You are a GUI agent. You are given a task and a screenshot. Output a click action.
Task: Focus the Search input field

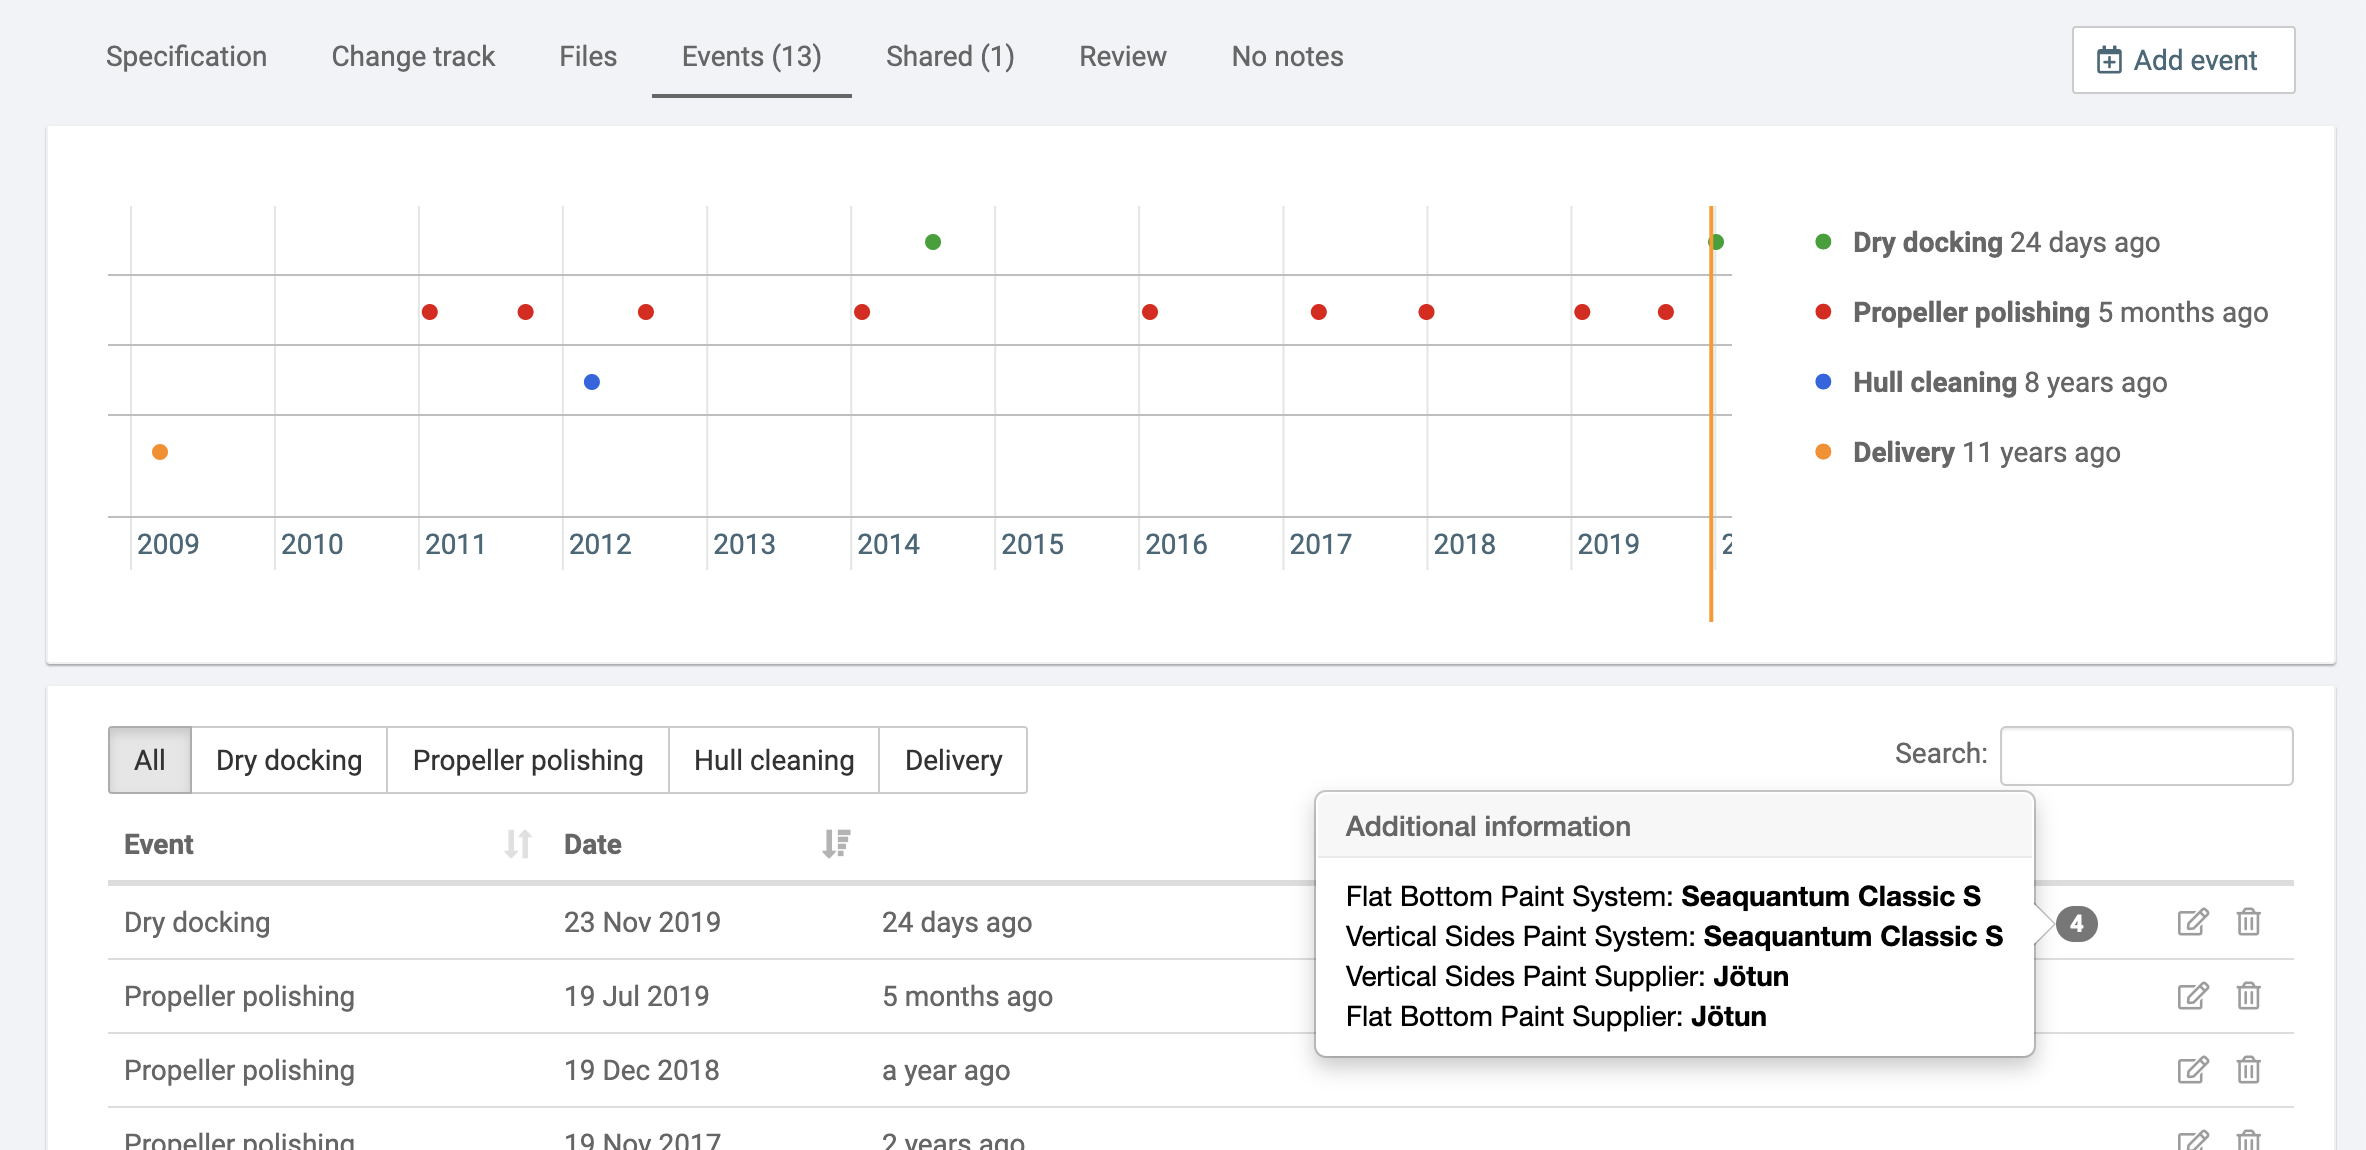tap(2146, 756)
